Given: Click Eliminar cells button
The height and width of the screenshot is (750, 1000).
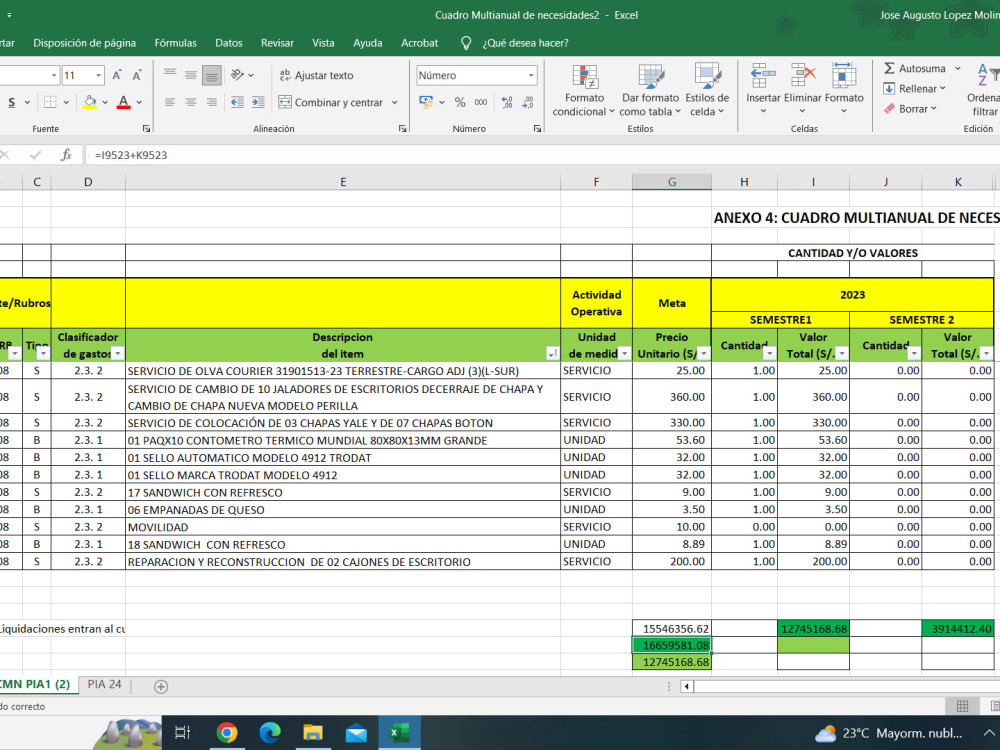Looking at the screenshot, I should pyautogui.click(x=802, y=89).
